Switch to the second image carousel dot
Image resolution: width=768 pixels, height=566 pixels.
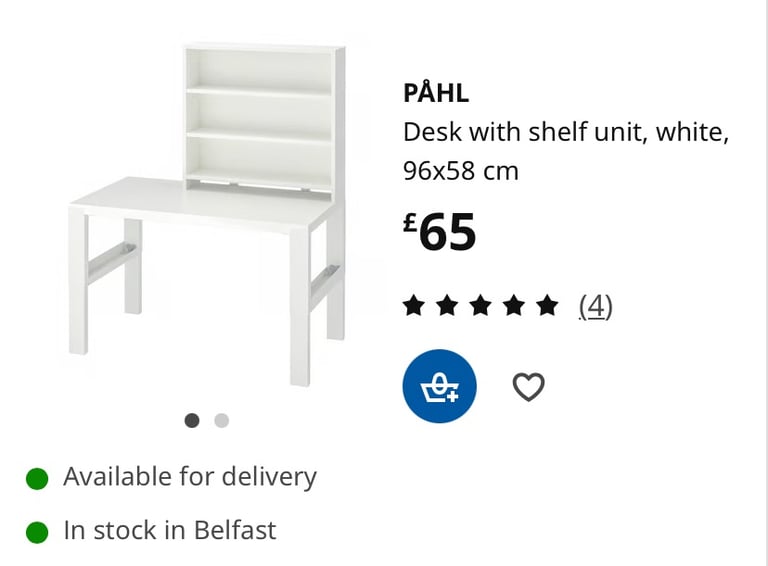coord(221,420)
